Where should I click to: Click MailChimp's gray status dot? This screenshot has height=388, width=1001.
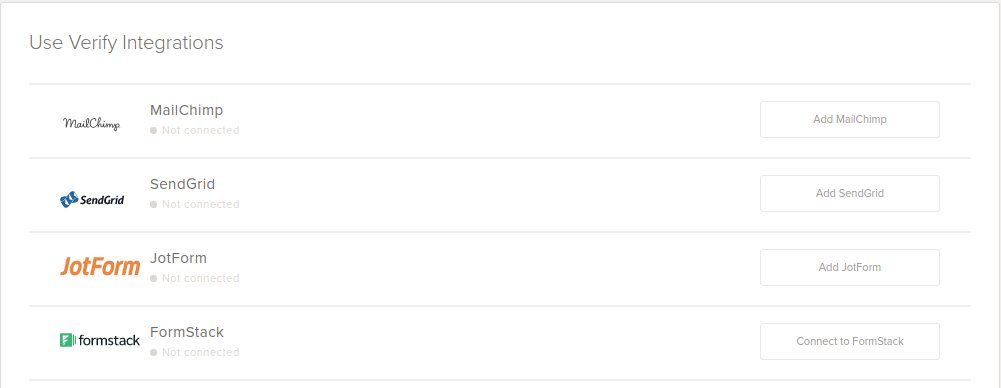[153, 130]
